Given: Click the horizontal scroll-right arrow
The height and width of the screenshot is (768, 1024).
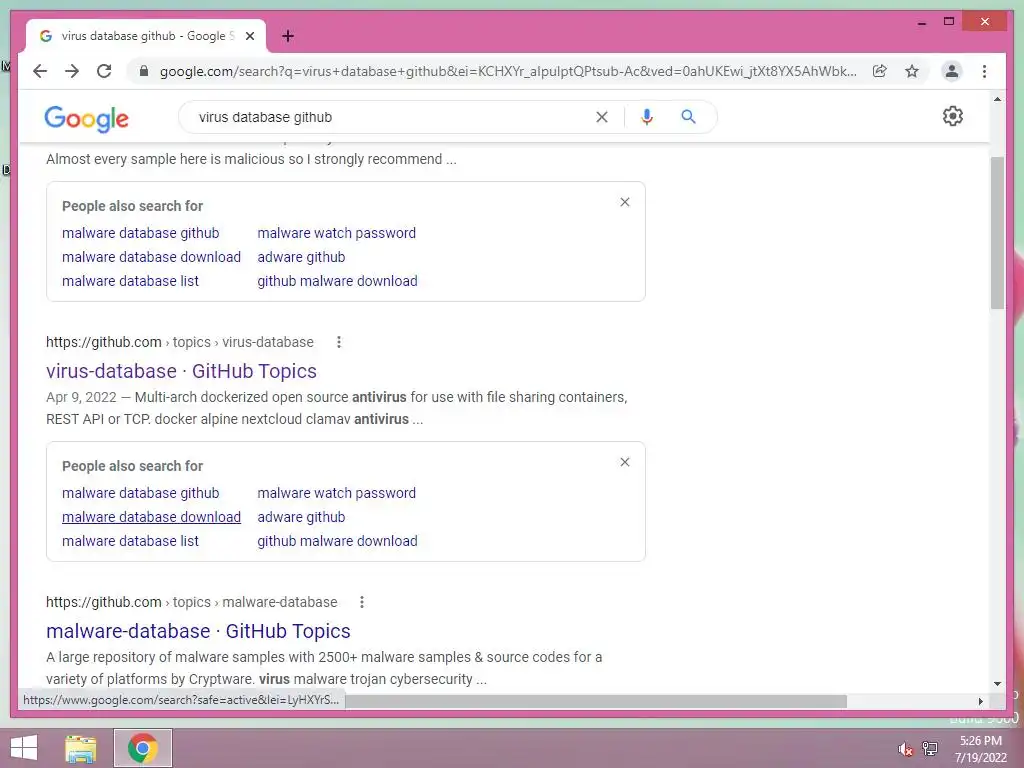Looking at the screenshot, I should point(980,701).
